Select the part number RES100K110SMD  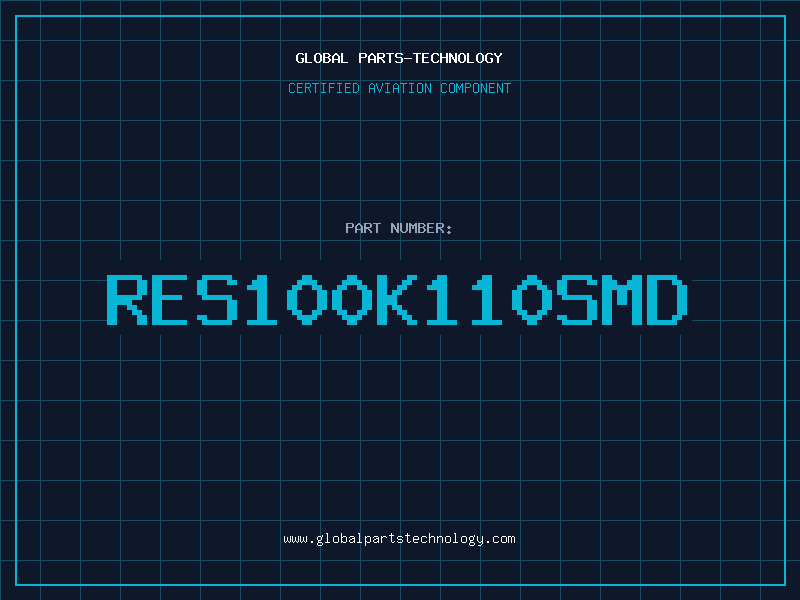(397, 299)
